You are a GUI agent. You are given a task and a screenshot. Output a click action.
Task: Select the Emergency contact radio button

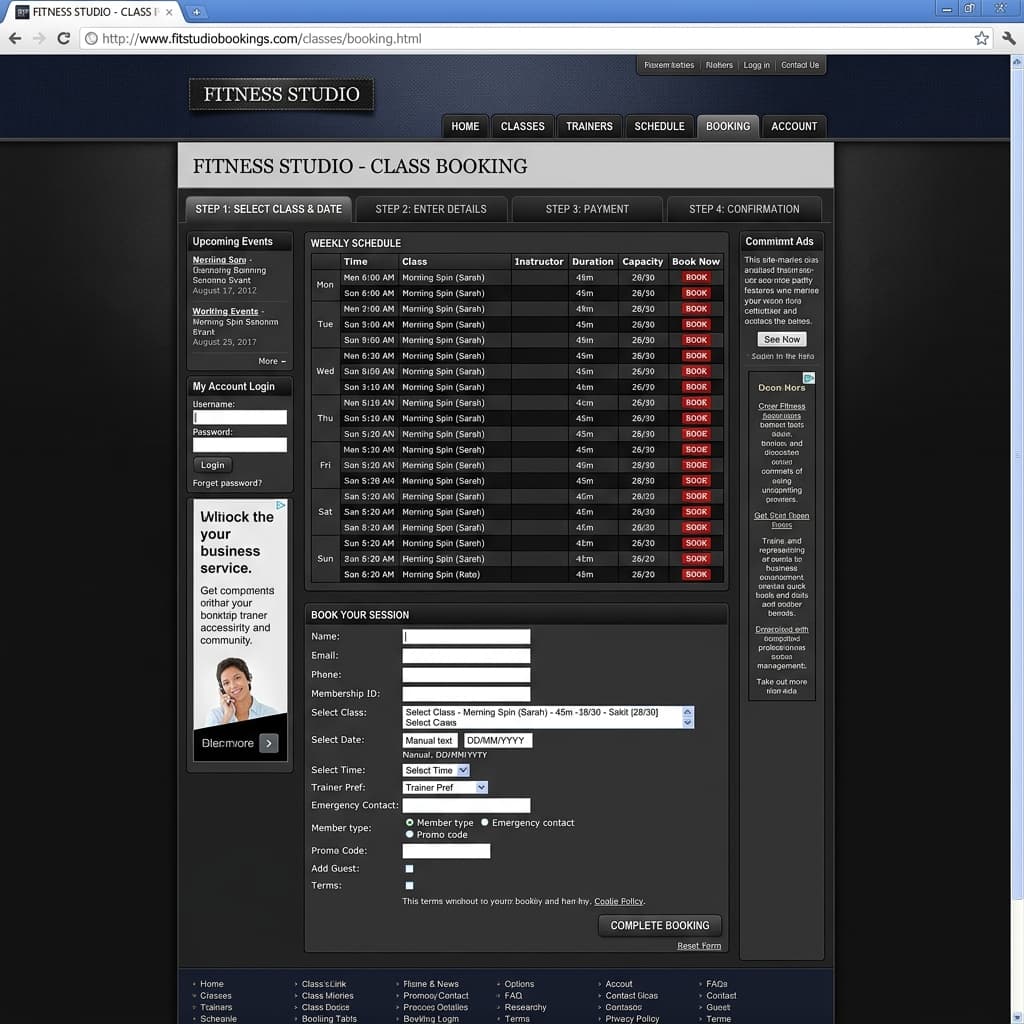[x=485, y=822]
